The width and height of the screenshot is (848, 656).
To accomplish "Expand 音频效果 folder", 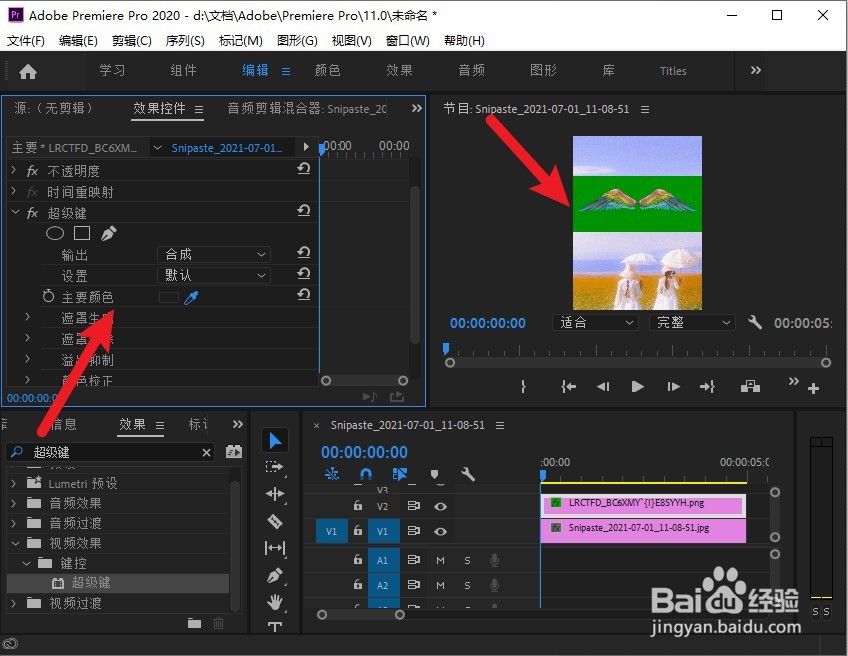I will [14, 503].
